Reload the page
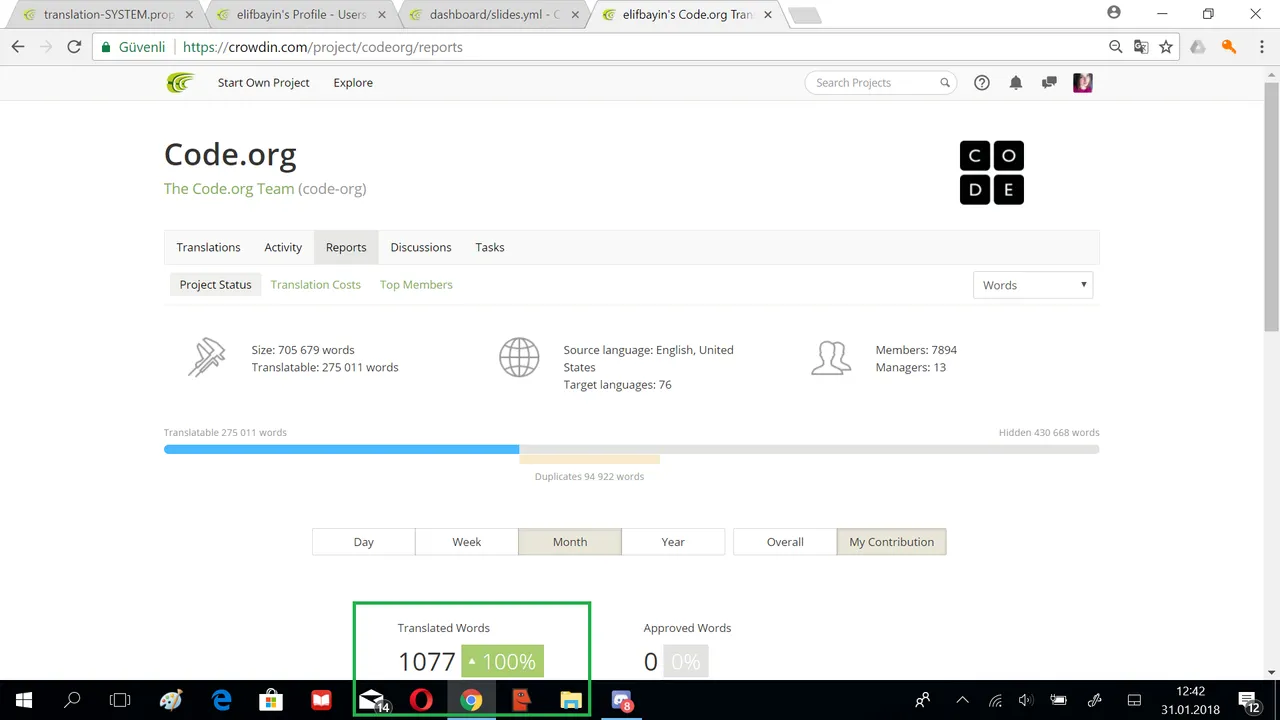 tap(74, 47)
